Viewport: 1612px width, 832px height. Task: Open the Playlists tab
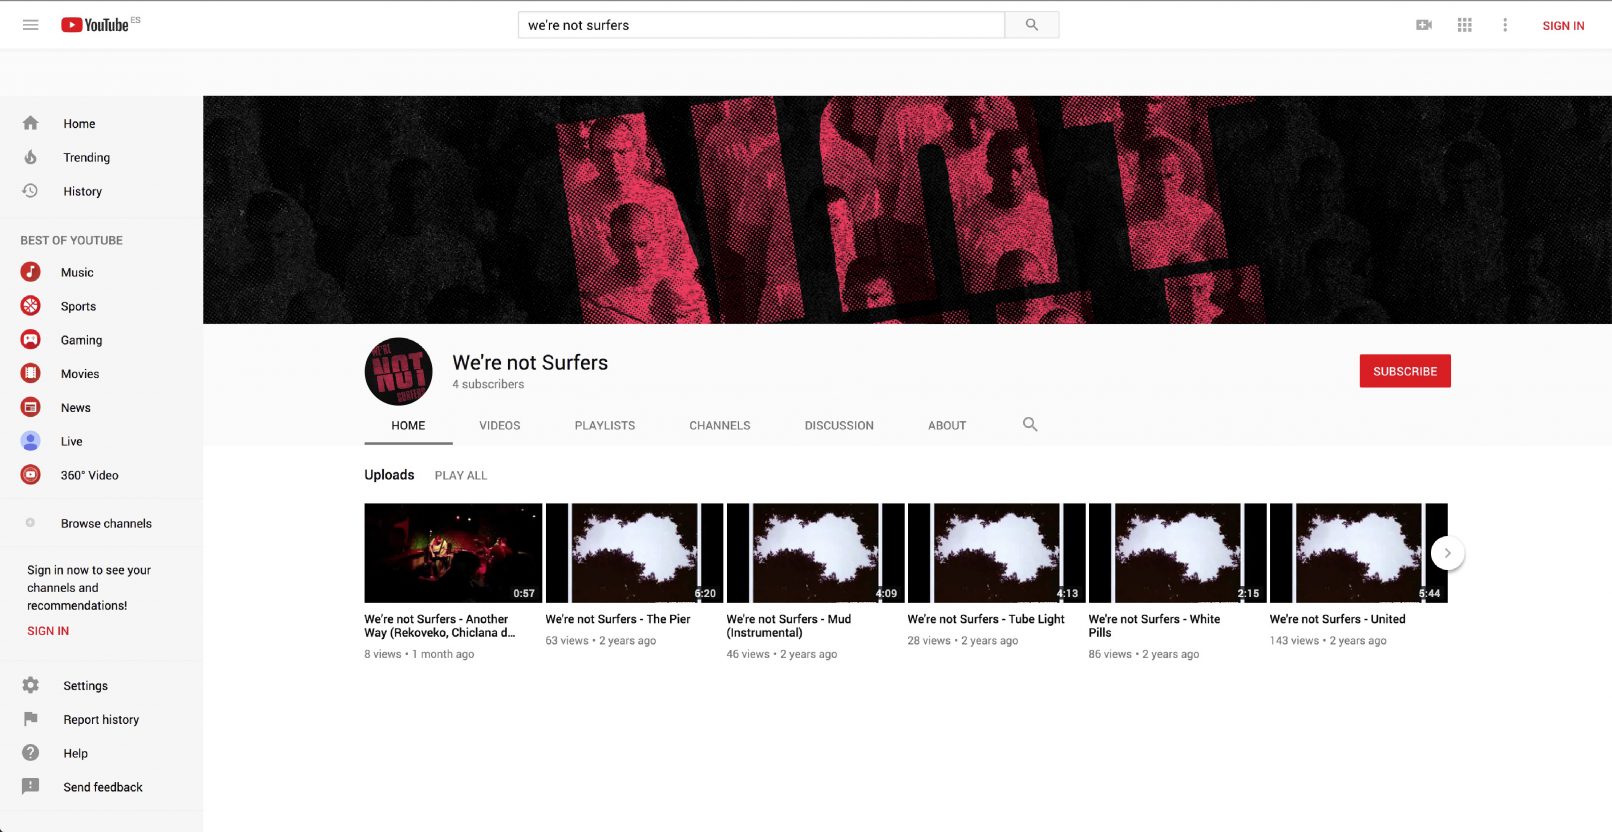[x=604, y=426]
